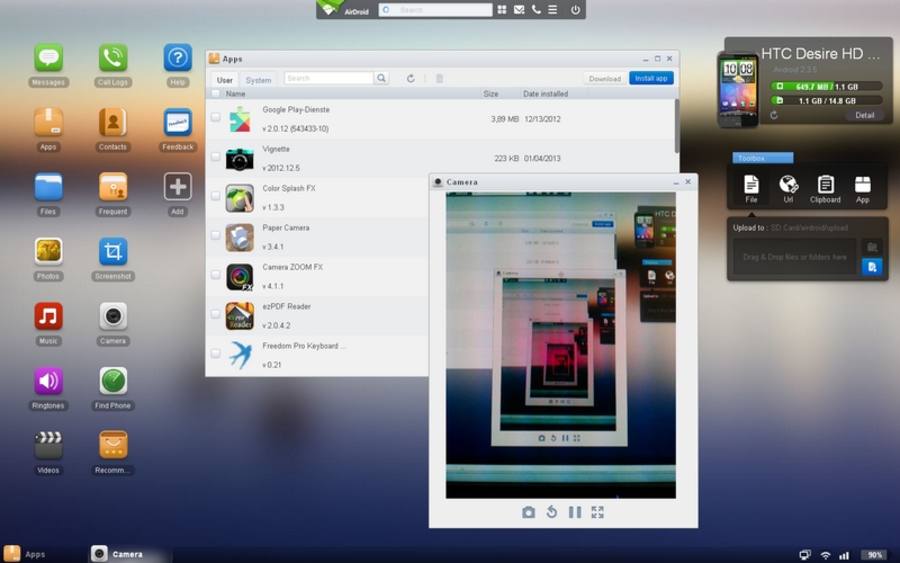This screenshot has width=900, height=563.
Task: Open the Ringtones icon
Action: (48, 380)
